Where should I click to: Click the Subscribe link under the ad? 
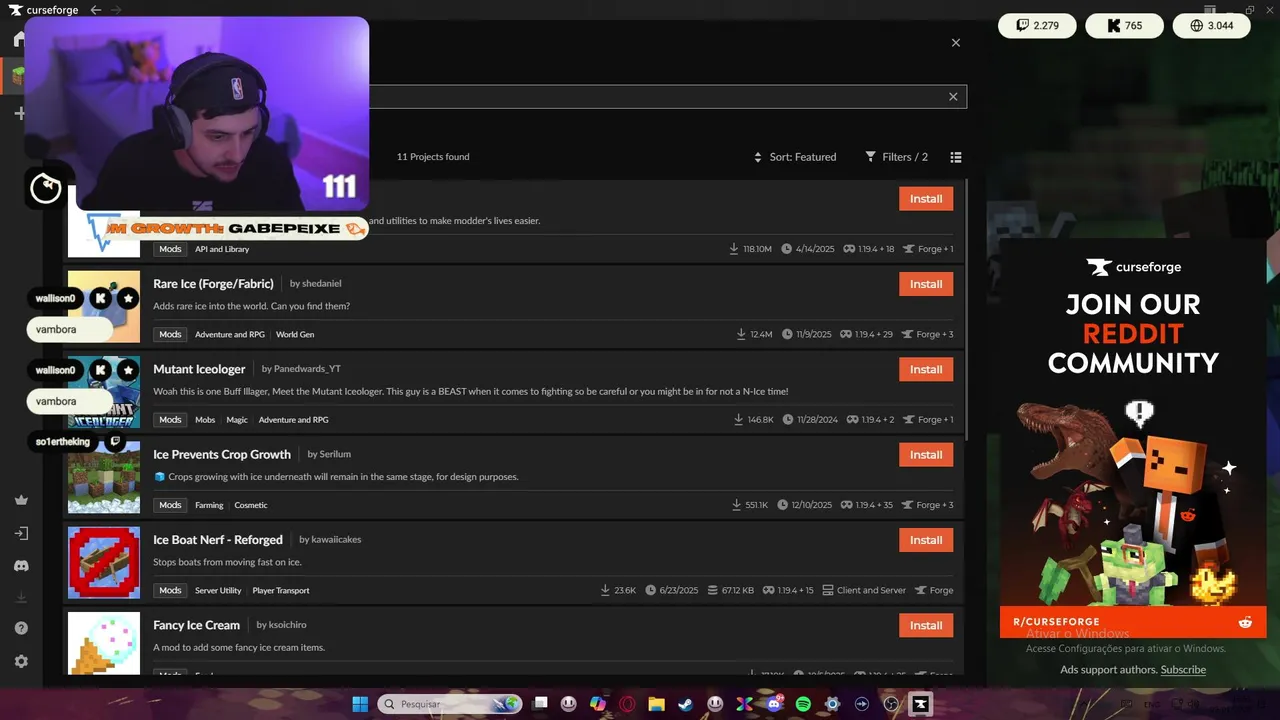tap(1183, 670)
